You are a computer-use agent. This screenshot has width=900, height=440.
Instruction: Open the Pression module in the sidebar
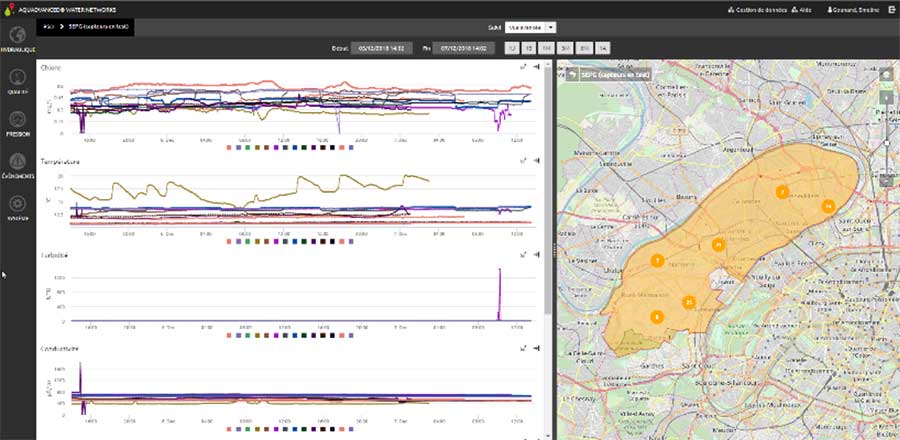pos(17,124)
